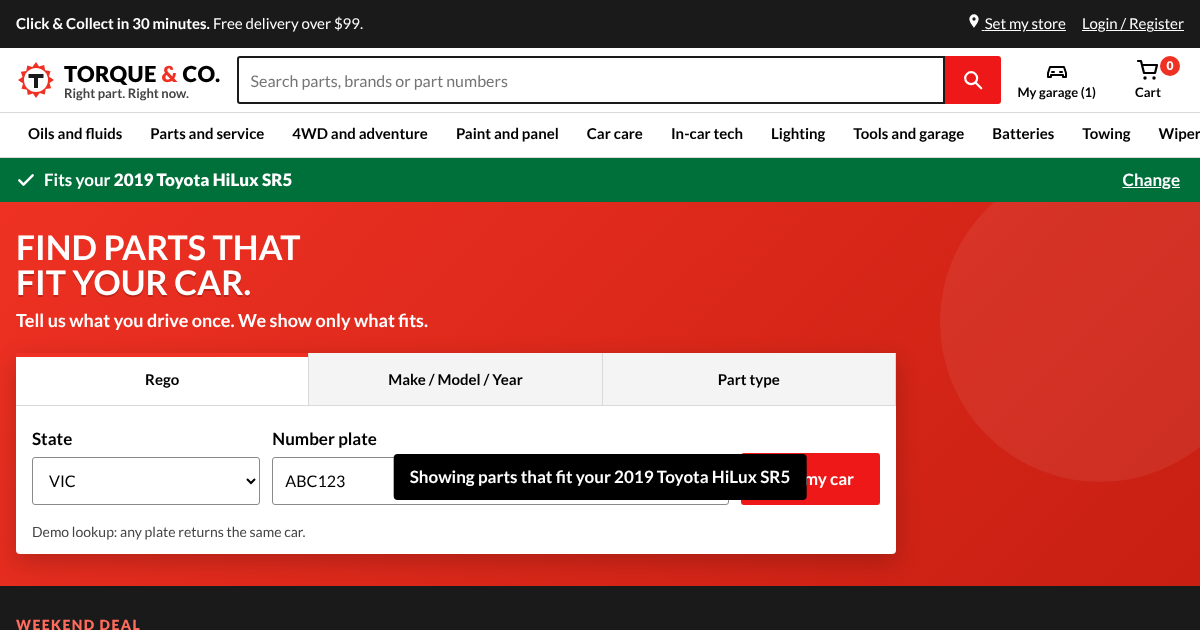Open Car care menu
This screenshot has height=630, width=1200.
click(615, 134)
